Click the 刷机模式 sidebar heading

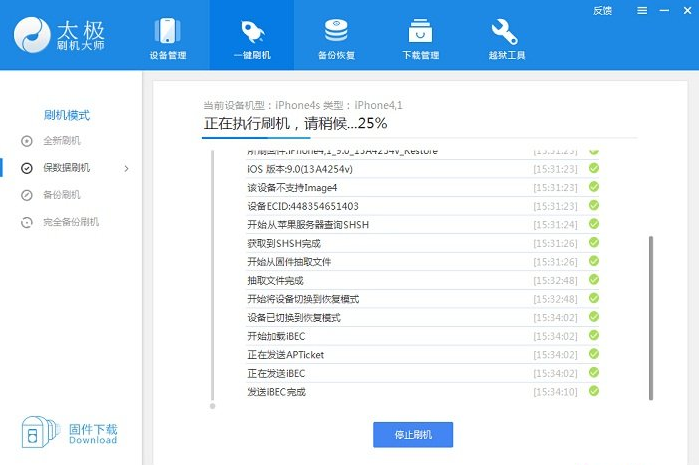click(x=67, y=115)
